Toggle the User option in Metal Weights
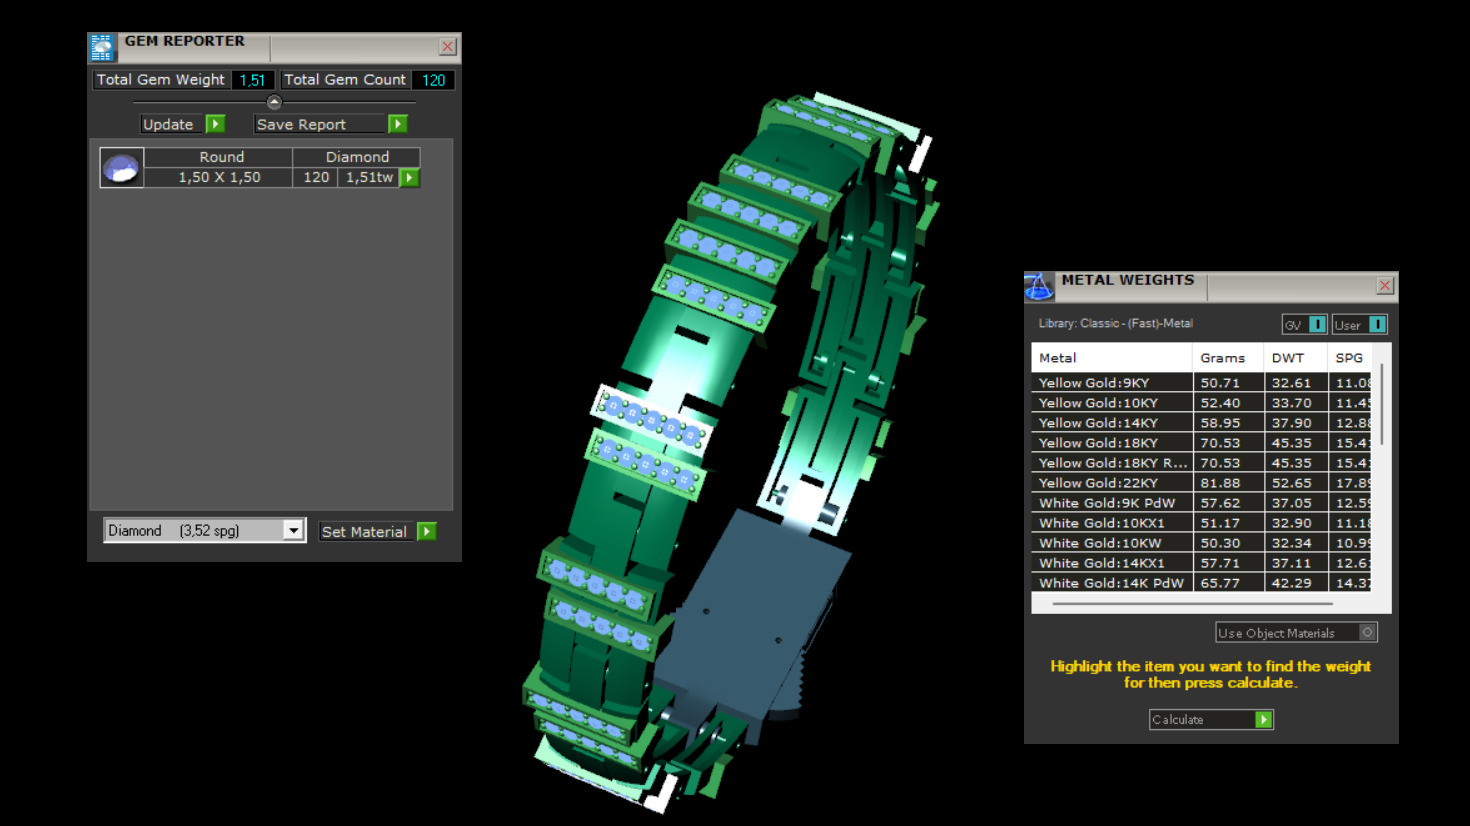This screenshot has width=1470, height=826. click(x=1360, y=324)
